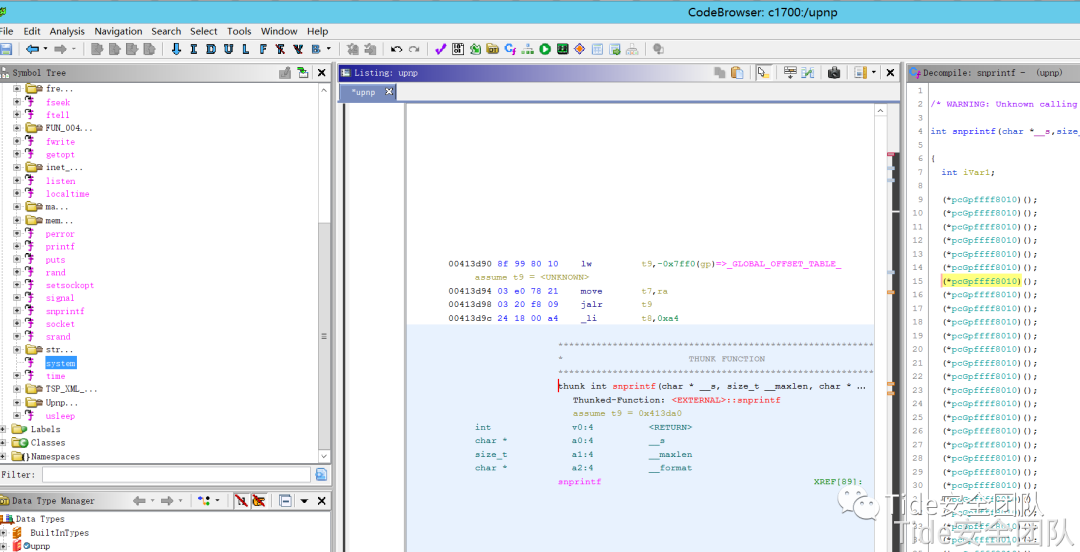Go back with the blue left arrow
The image size is (1080, 552).
tap(32, 49)
